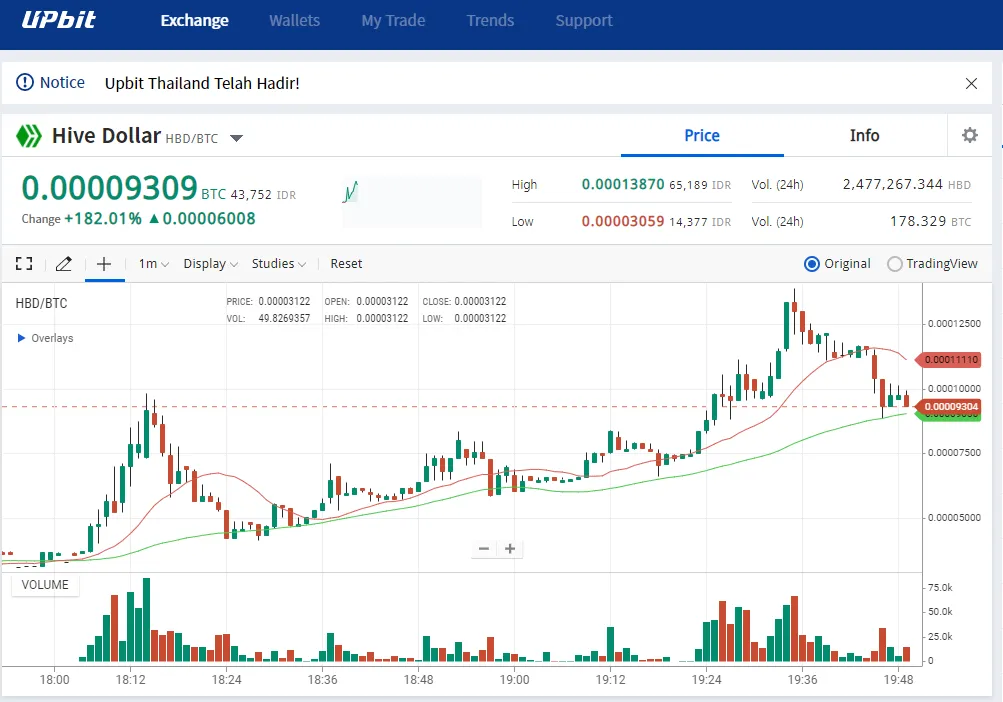Switch to the Info tab
1003x702 pixels.
point(864,136)
